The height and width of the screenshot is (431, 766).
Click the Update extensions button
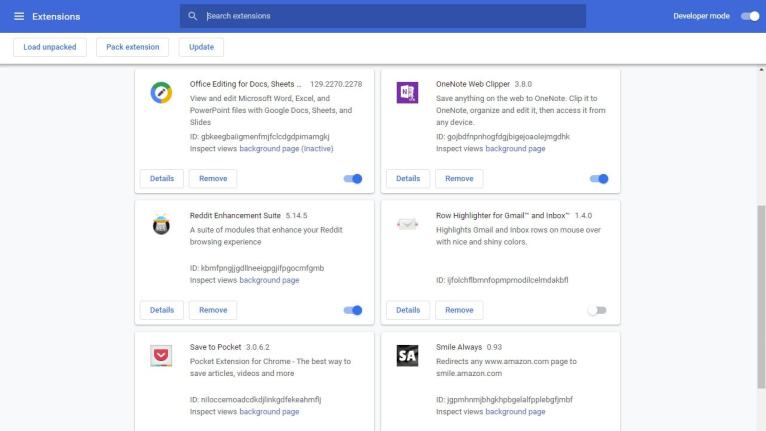click(x=201, y=47)
